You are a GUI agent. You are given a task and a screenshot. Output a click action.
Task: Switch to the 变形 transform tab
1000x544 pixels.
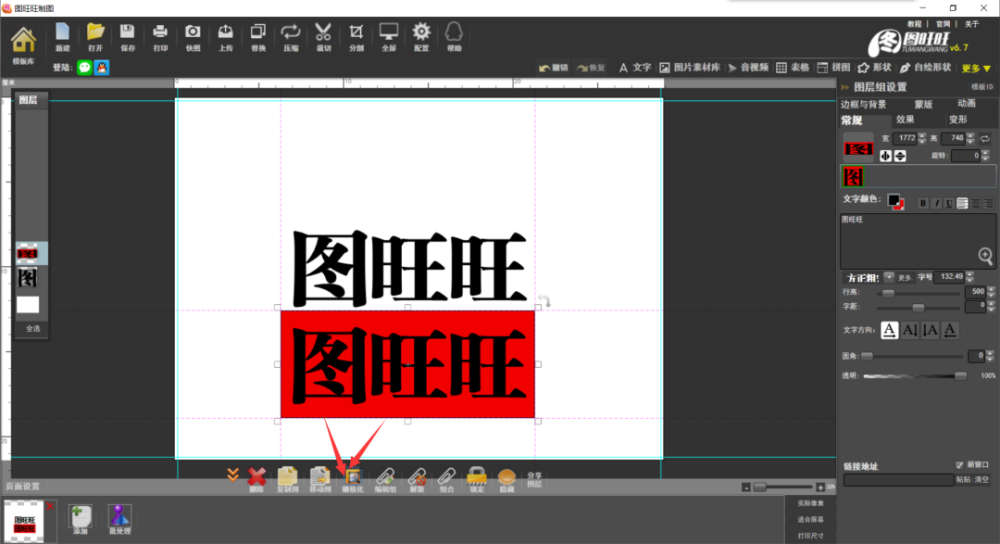coord(958,119)
